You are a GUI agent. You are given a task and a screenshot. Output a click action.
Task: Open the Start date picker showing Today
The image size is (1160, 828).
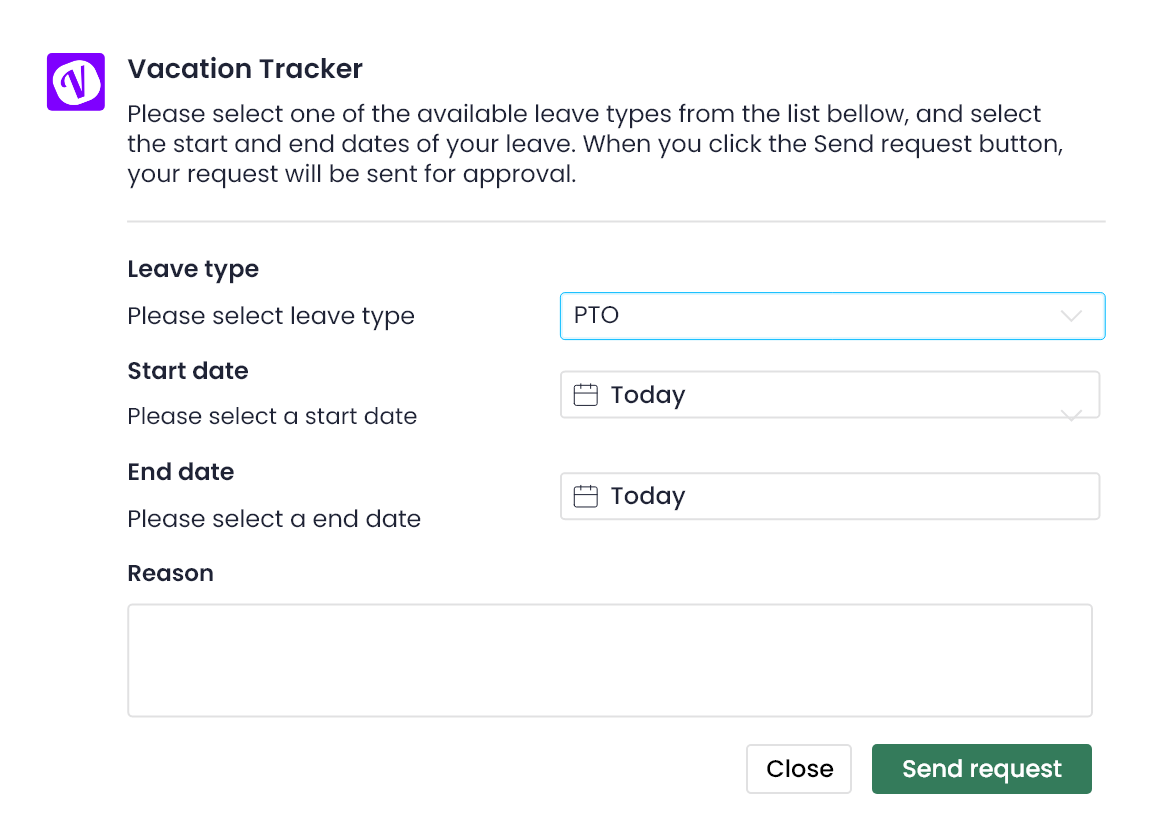point(829,394)
